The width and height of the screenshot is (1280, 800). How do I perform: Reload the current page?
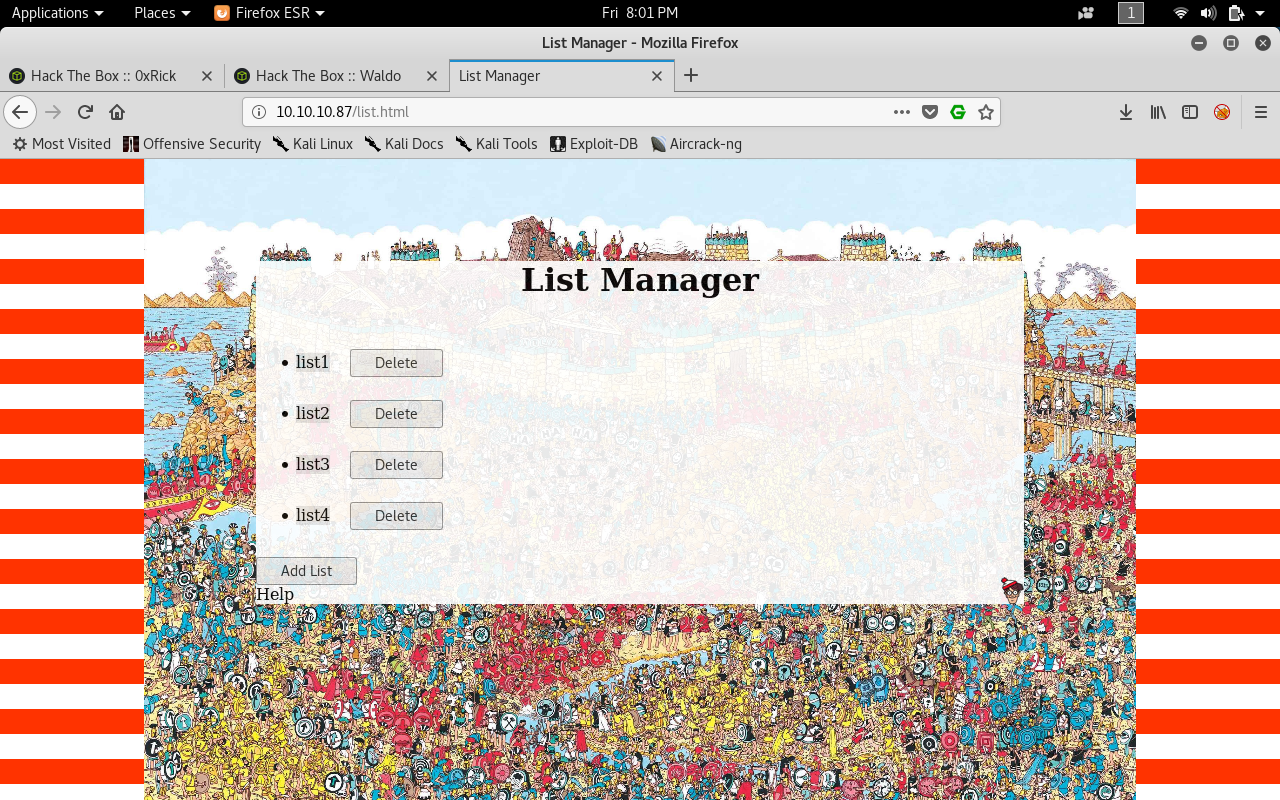[x=86, y=112]
